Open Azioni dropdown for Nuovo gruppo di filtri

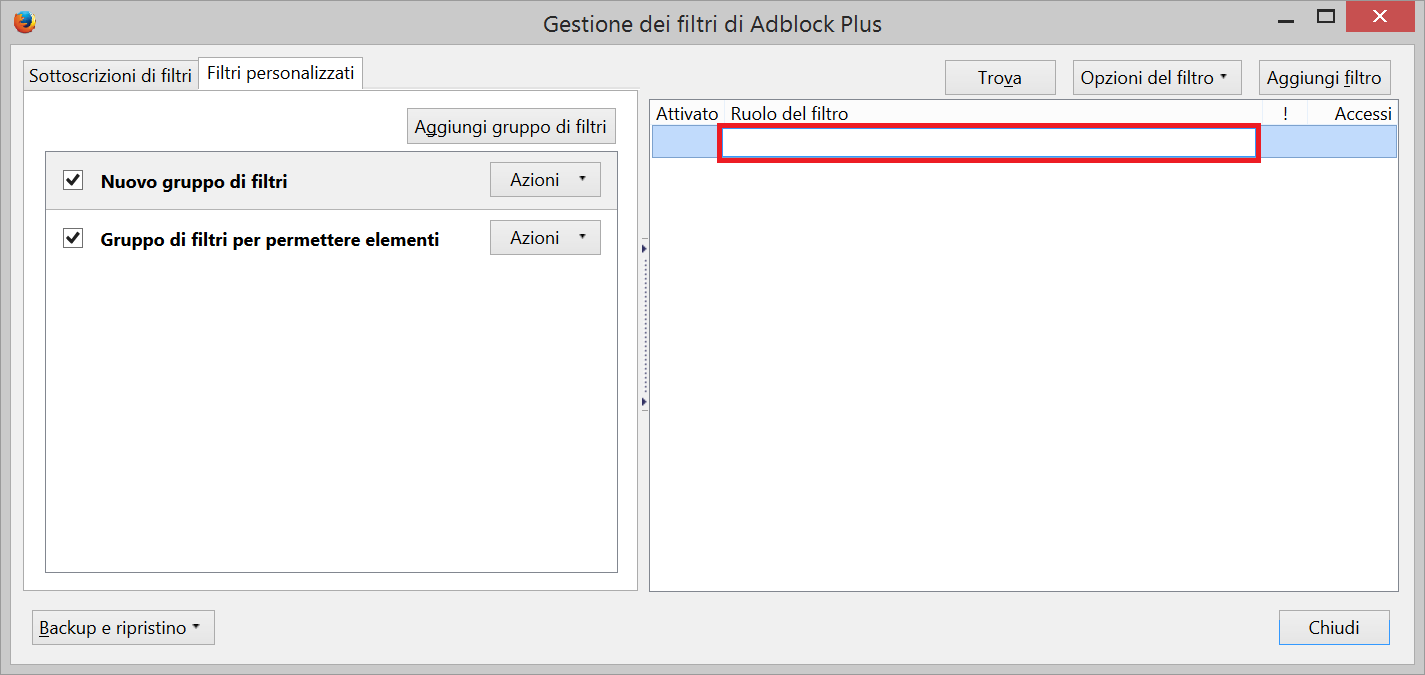click(545, 180)
